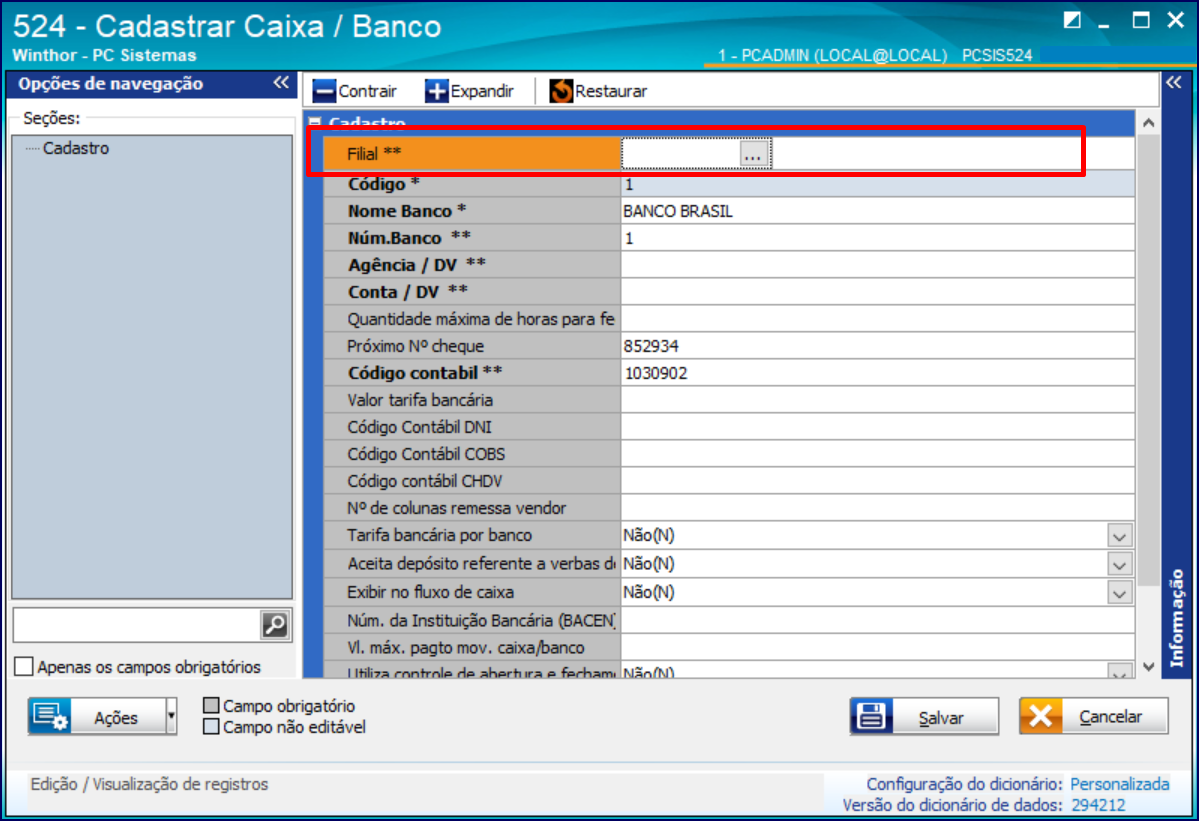The width and height of the screenshot is (1199, 821).
Task: Click the Código Contábil DNI field
Action: (x=878, y=427)
